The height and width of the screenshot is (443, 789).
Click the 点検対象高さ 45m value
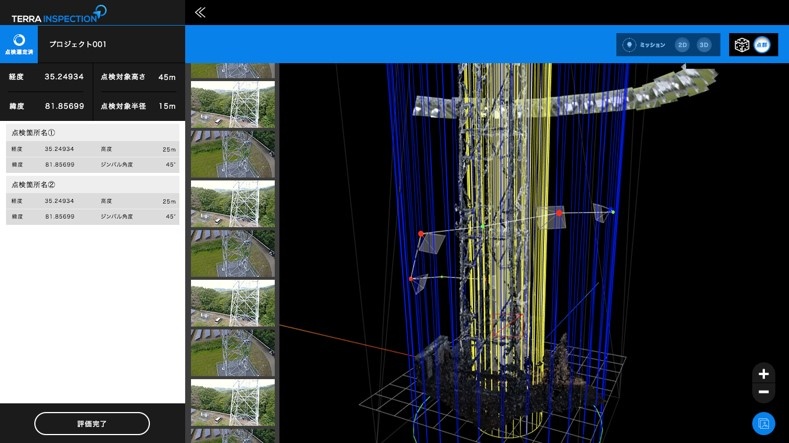pyautogui.click(x=166, y=77)
